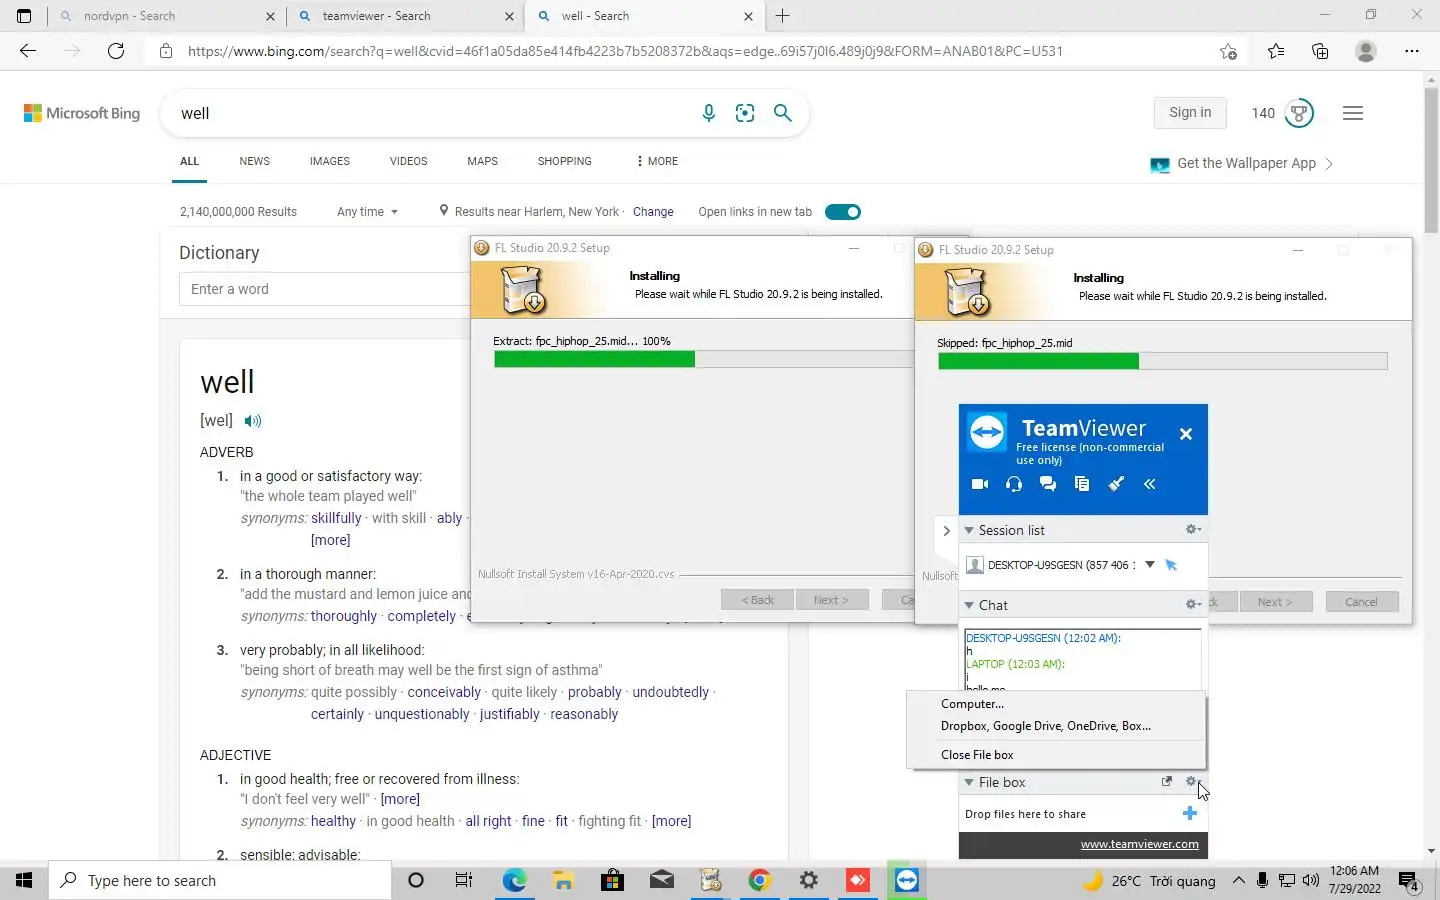Open Edge tab actions menu icon
Screen dimensions: 1440x900
point(24,16)
